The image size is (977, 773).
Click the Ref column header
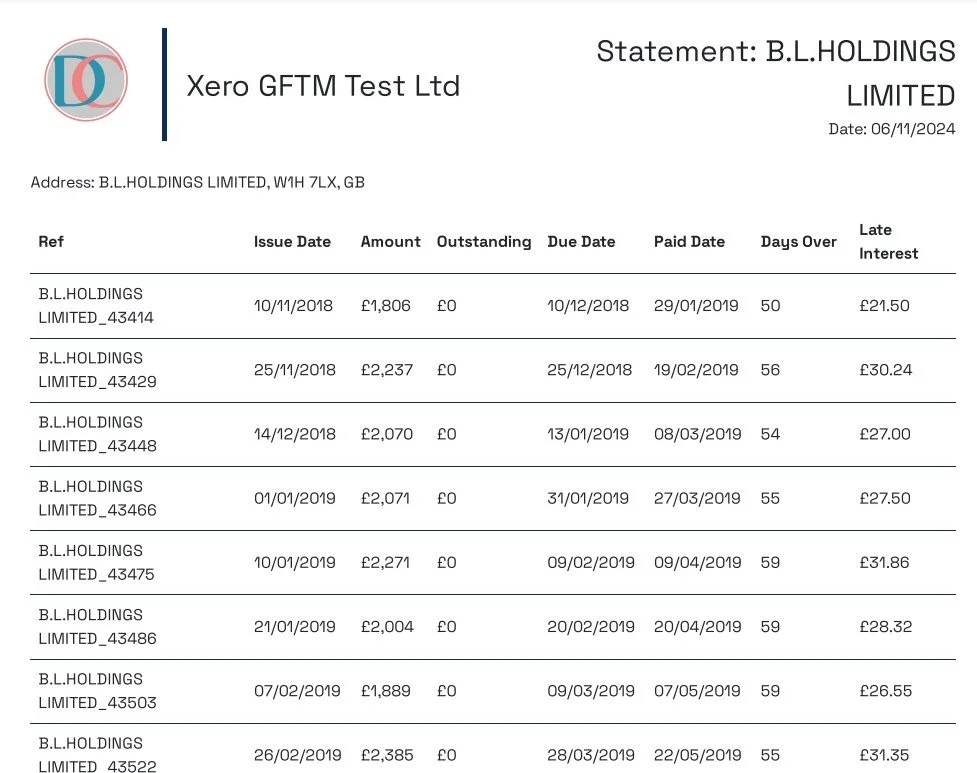click(51, 242)
